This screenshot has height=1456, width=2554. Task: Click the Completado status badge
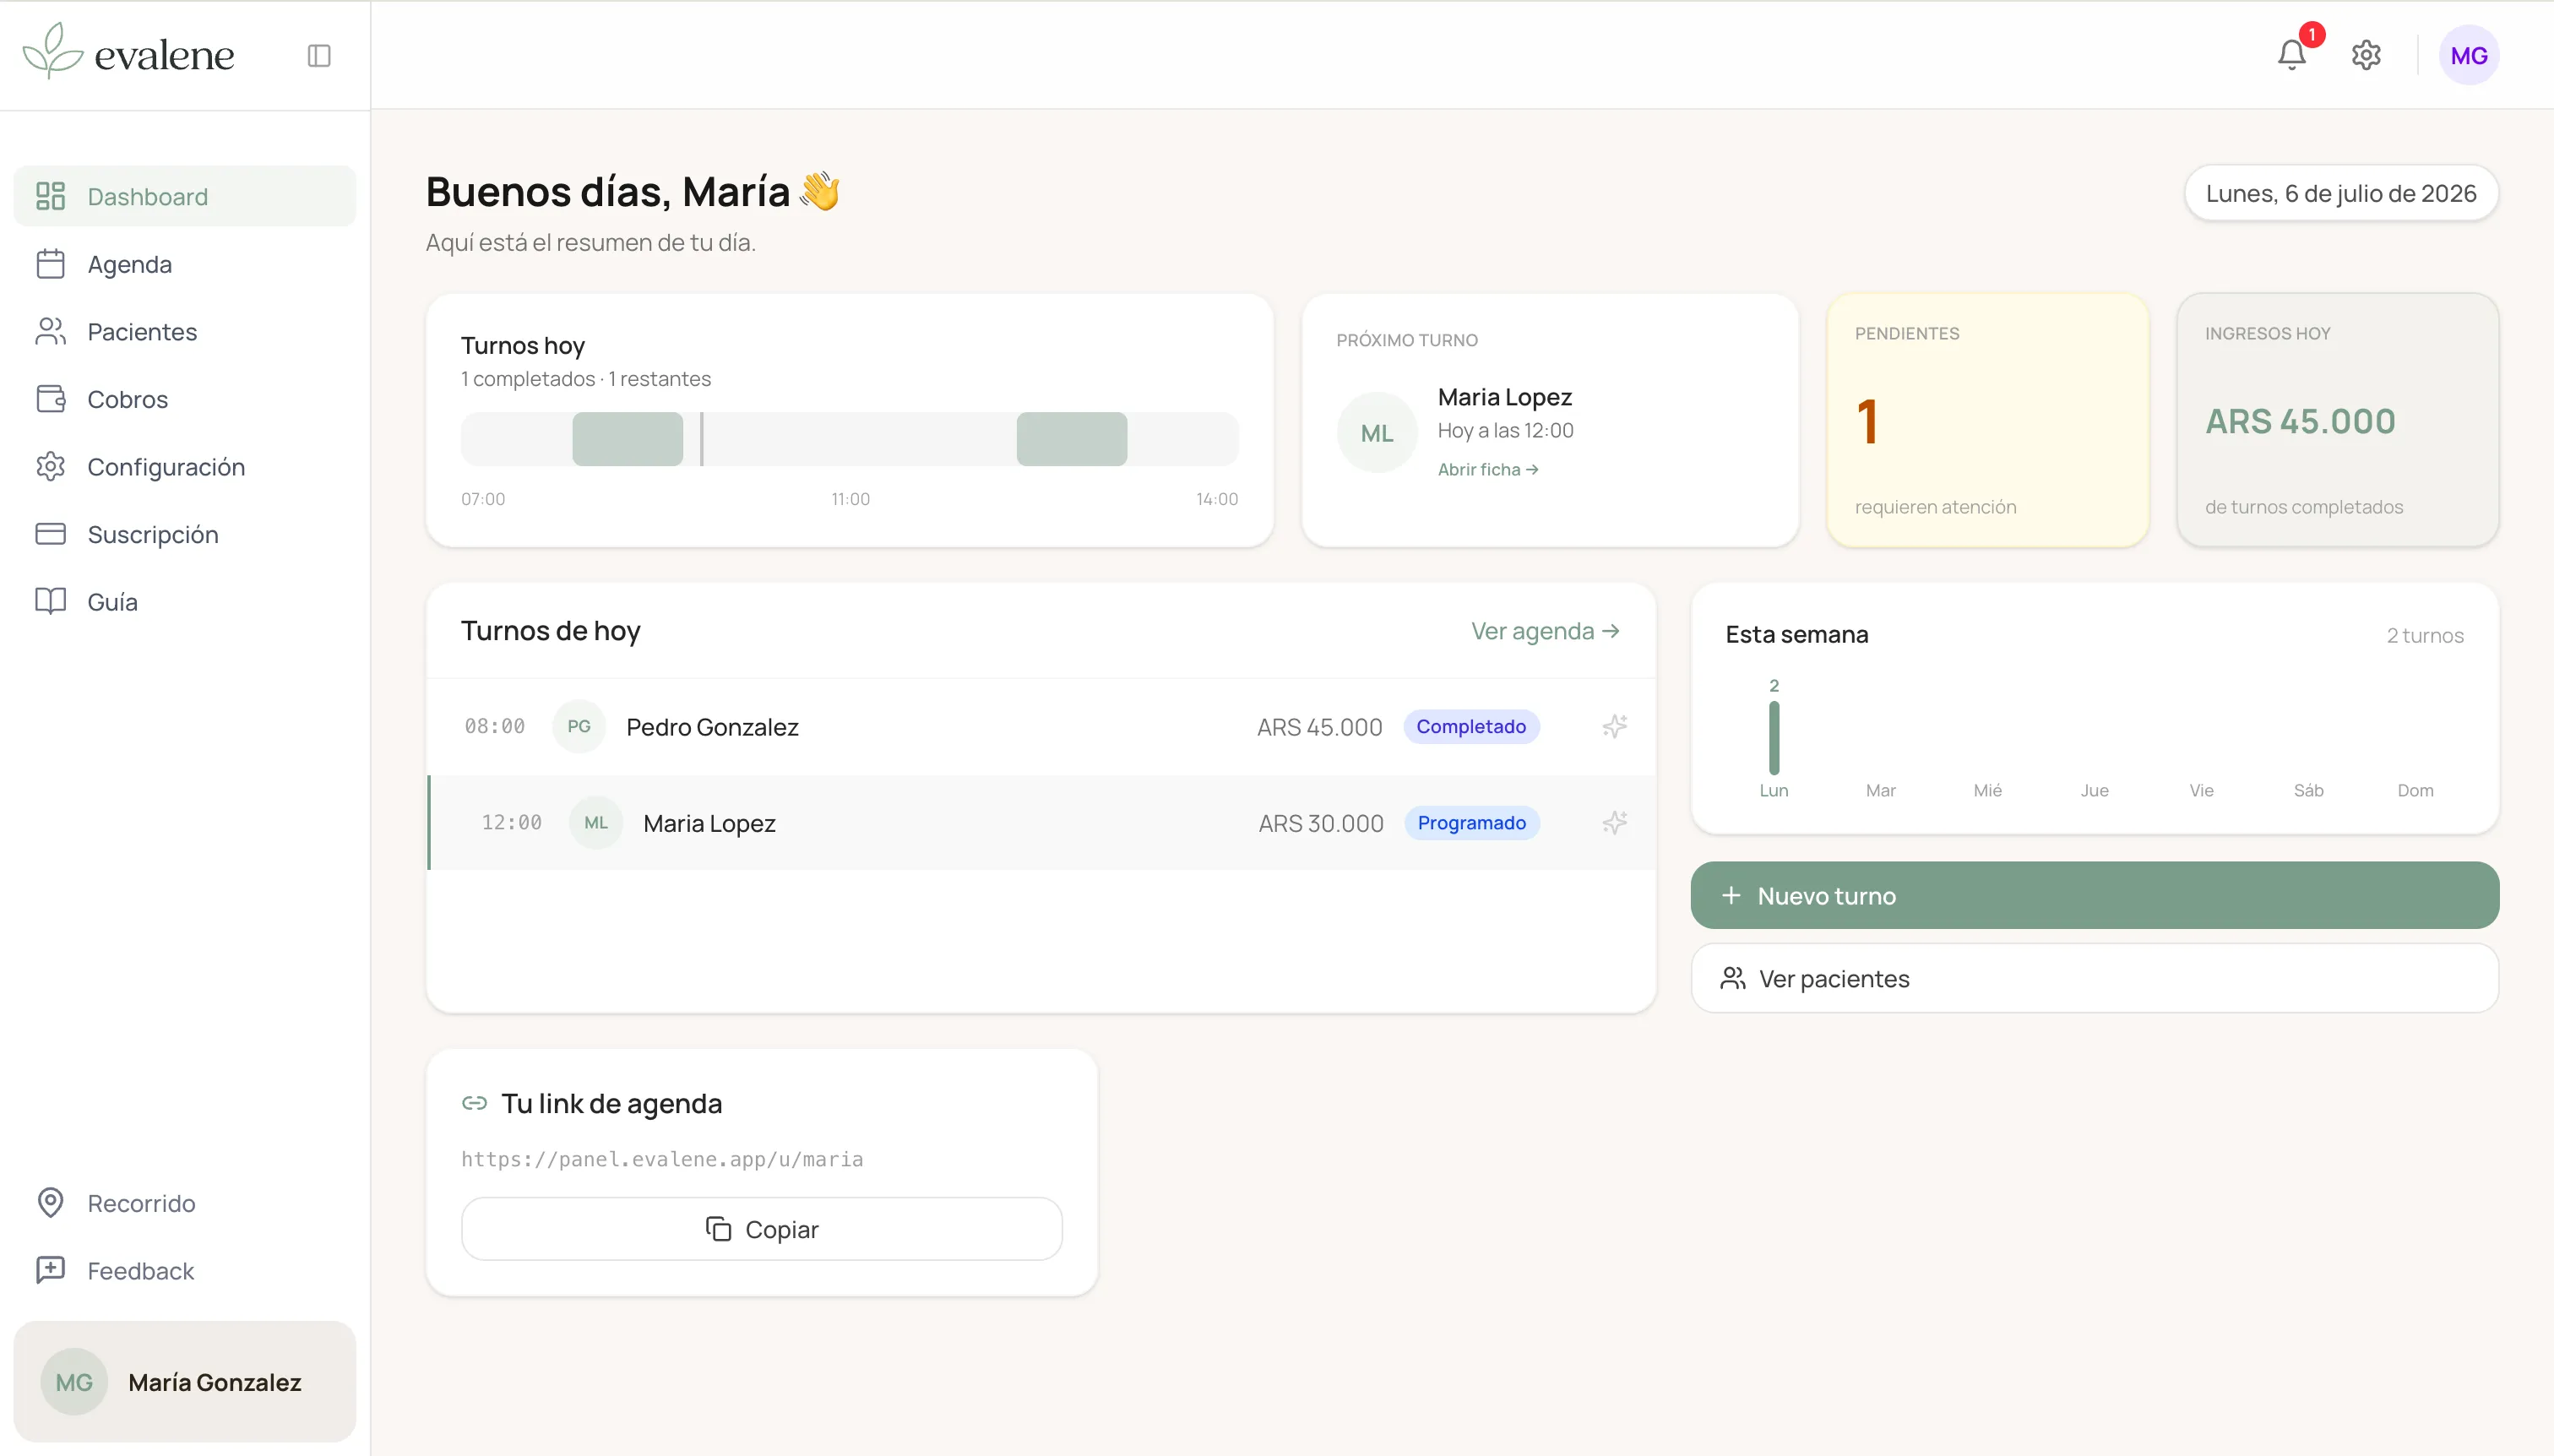pyautogui.click(x=1470, y=726)
